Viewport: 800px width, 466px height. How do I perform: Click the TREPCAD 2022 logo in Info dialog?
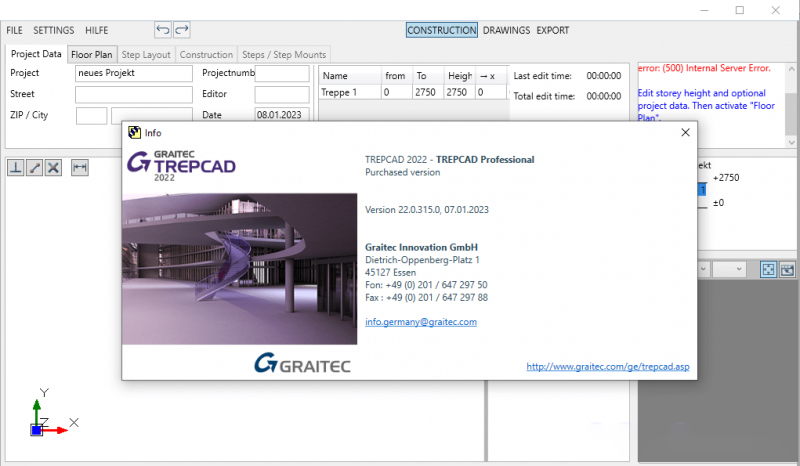pyautogui.click(x=182, y=166)
